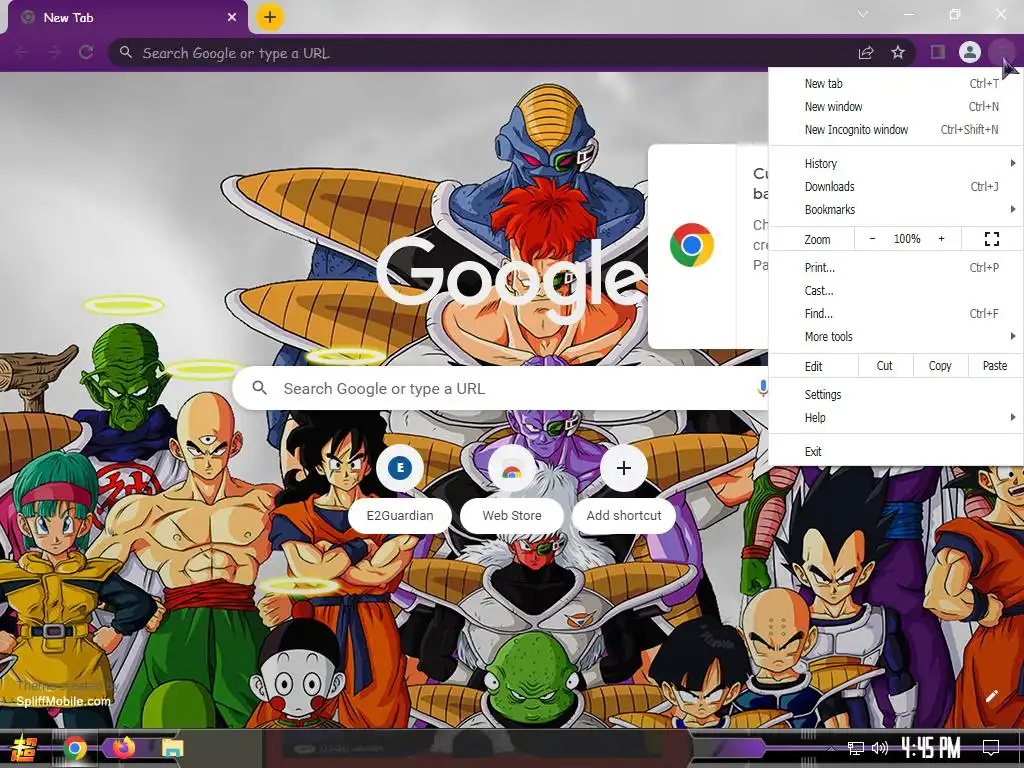This screenshot has width=1024, height=768.
Task: Share this page via the share icon
Action: (x=866, y=52)
